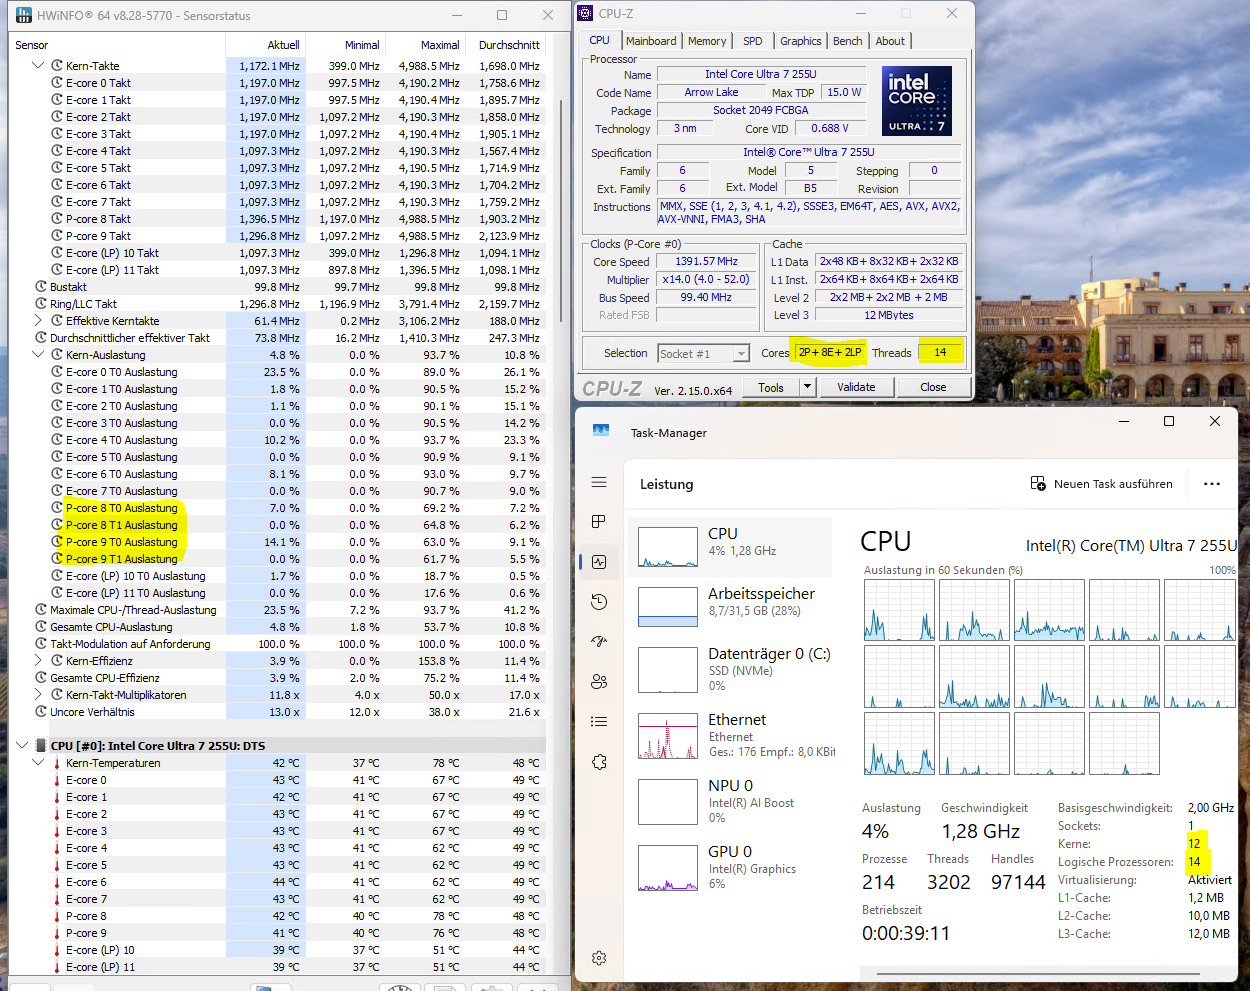Click the Minimal column header
The image size is (1250, 991).
point(345,45)
